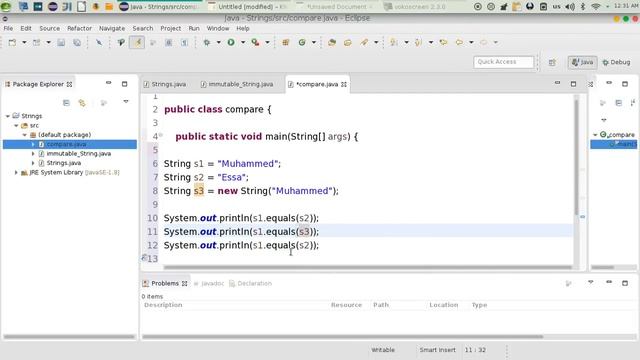Viewport: 640px width, 360px height.
Task: Click the Save toolbar icon
Action: tap(61, 42)
